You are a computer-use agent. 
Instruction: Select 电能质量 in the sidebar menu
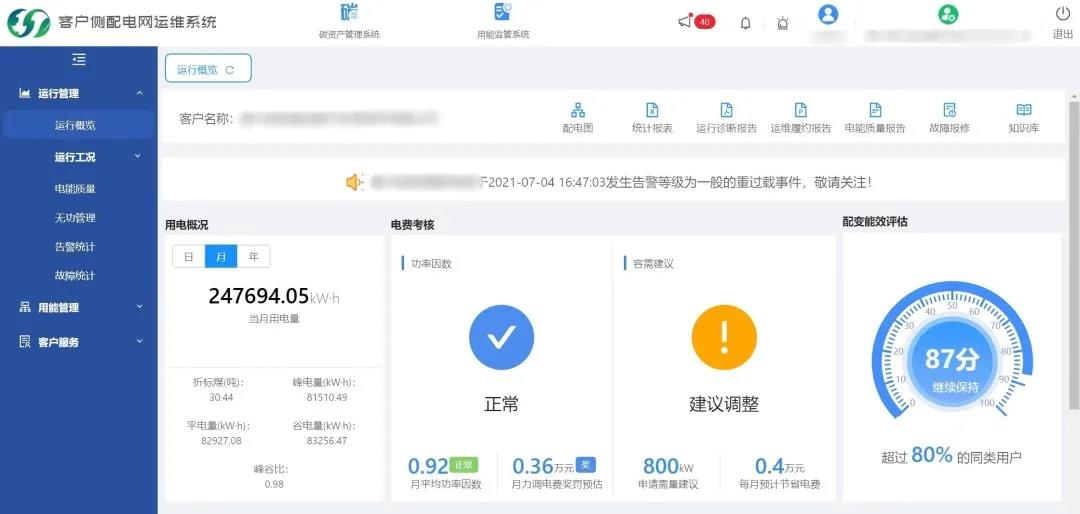pos(75,188)
